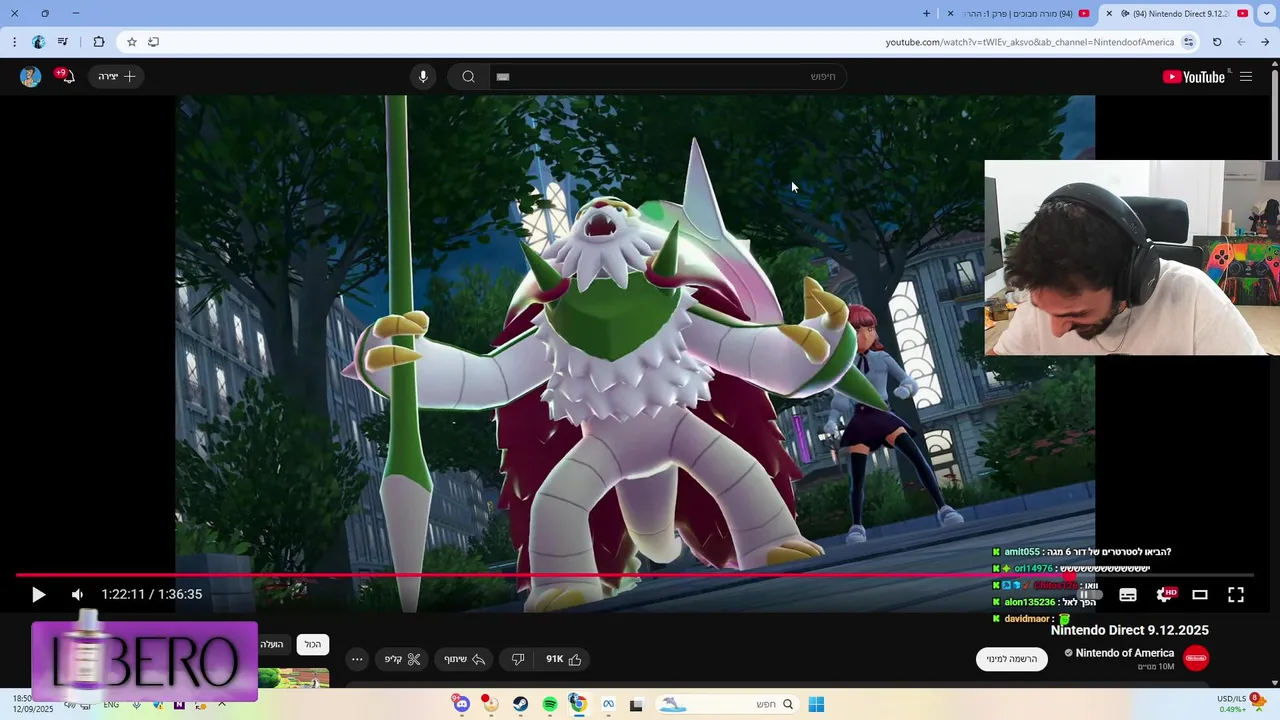Open site information icon in address bar

point(1189,42)
